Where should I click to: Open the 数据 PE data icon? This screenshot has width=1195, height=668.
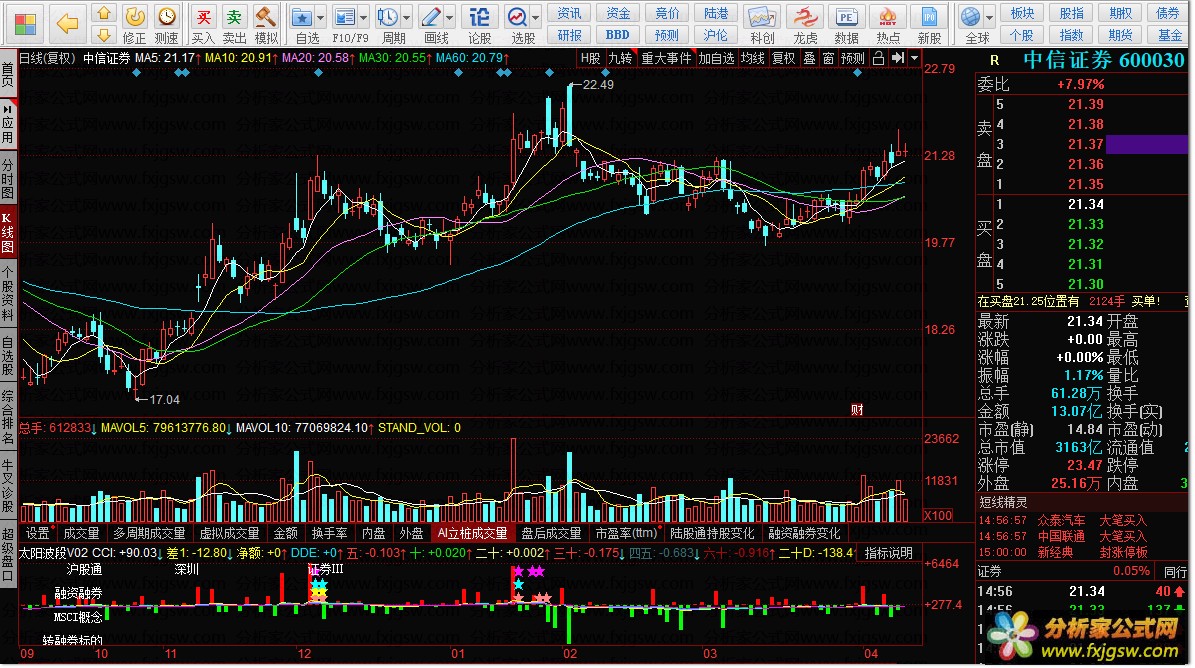click(846, 16)
